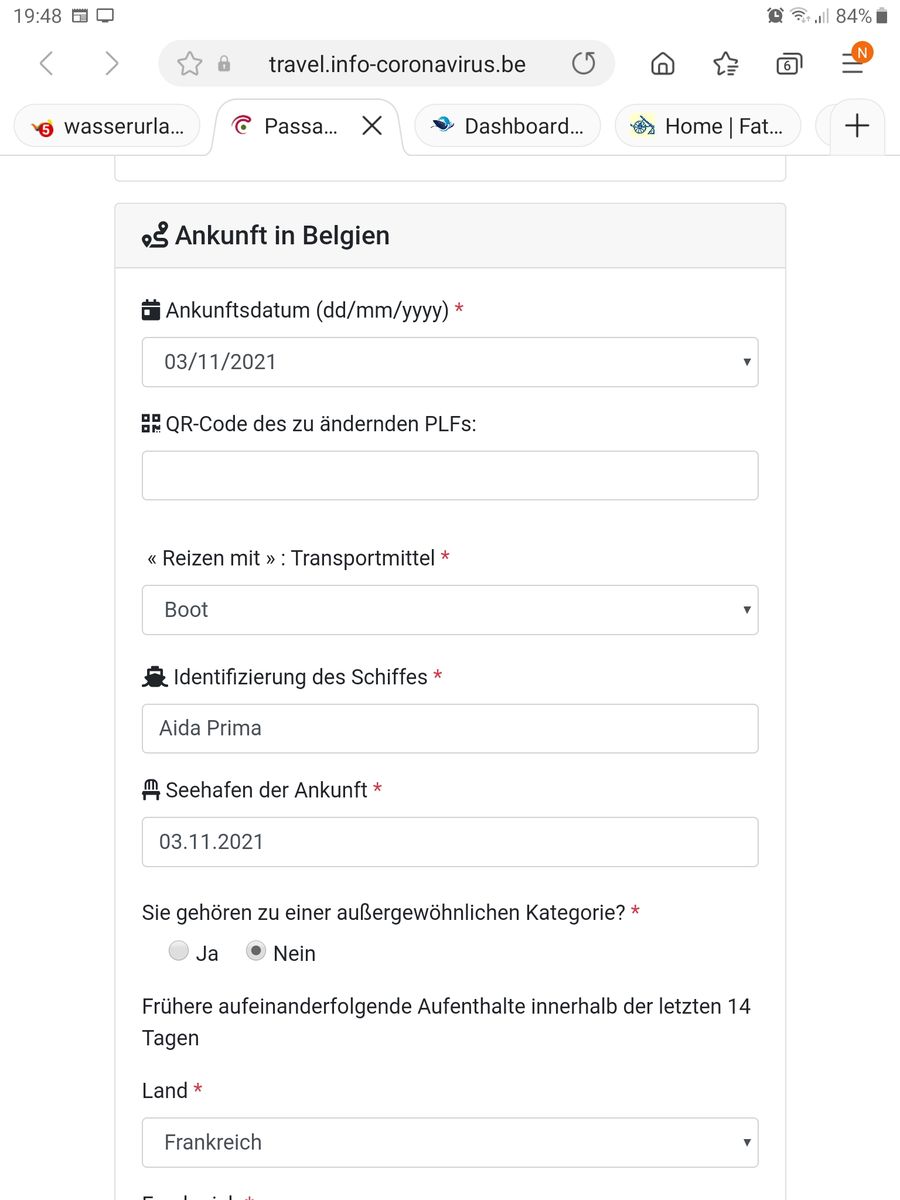Image resolution: width=900 pixels, height=1200 pixels.
Task: Open the Ankunftsdatum date dropdown
Action: pyautogui.click(x=449, y=362)
